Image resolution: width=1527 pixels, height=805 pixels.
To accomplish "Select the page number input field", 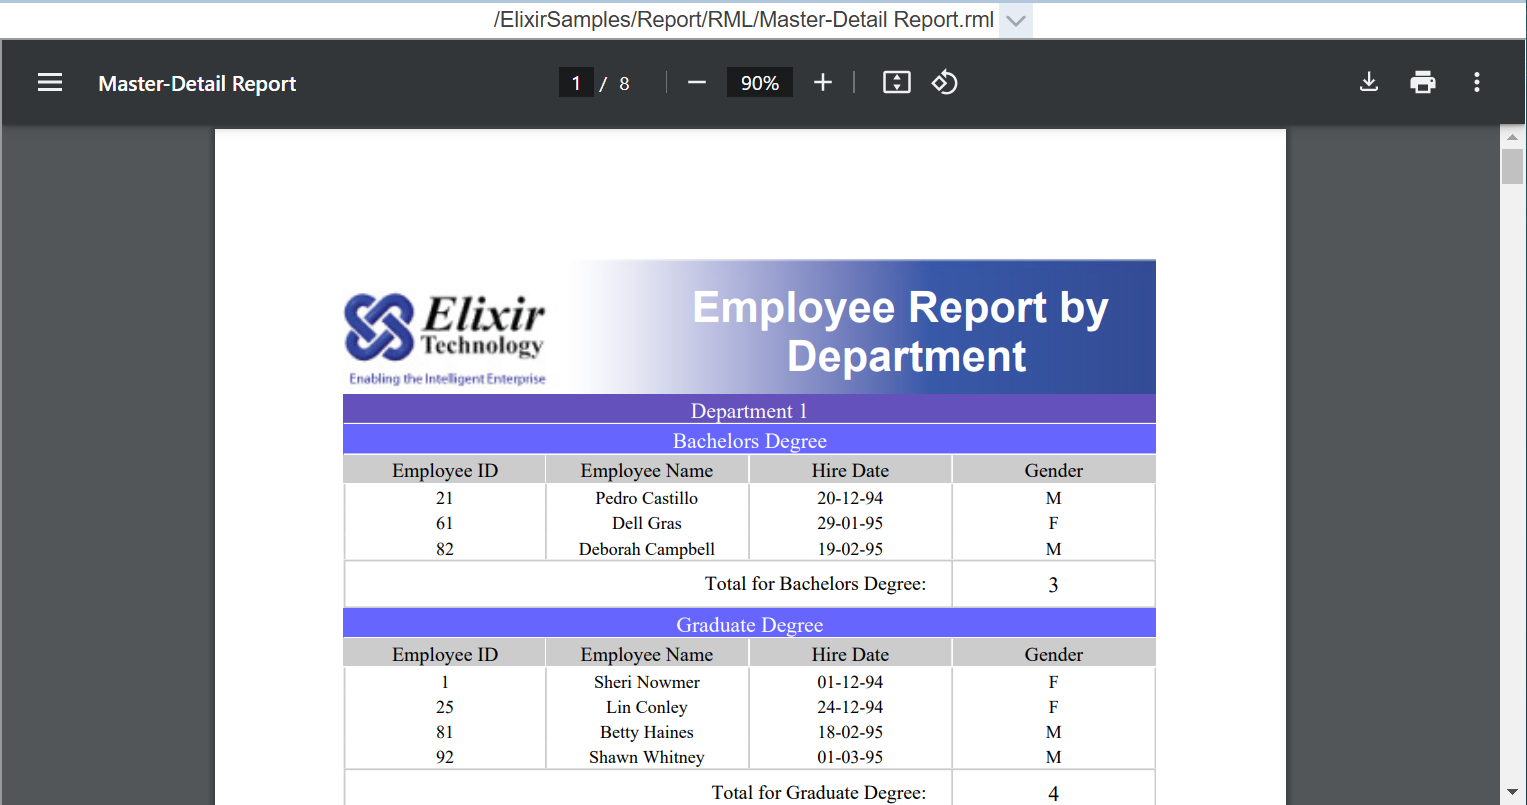I will coord(576,83).
